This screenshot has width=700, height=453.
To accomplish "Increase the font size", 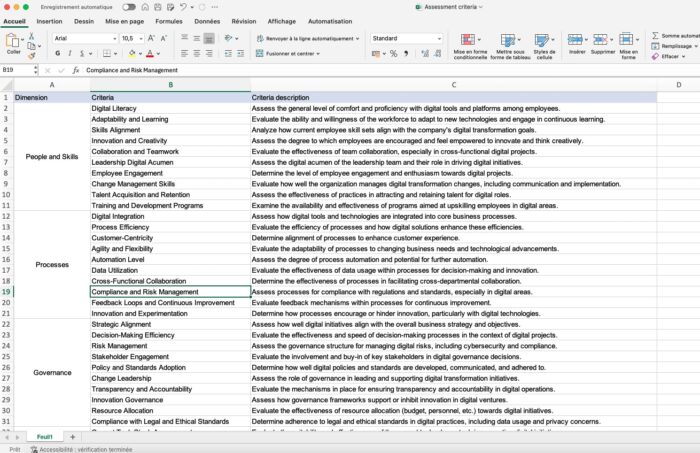I will pos(151,38).
